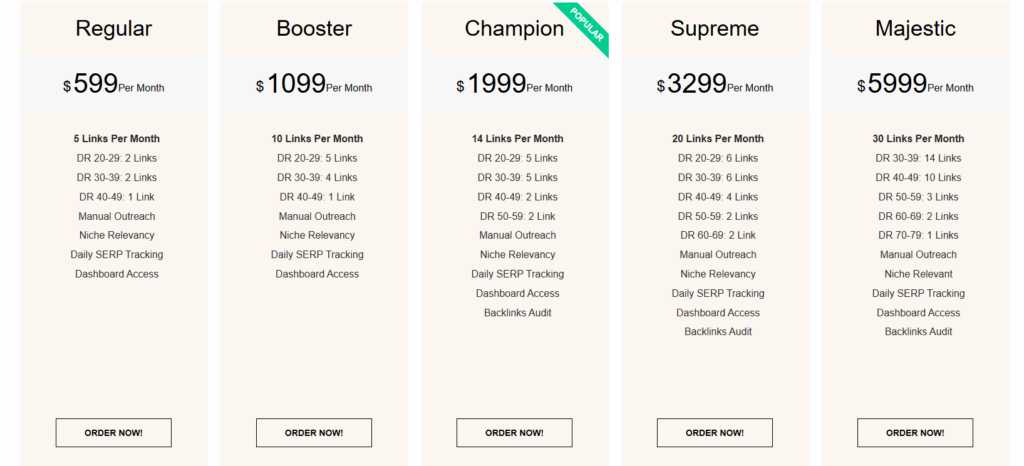Screen dimensions: 1024x466
Task: Click Backlinks Audit in Supreme plan
Action: coord(718,332)
